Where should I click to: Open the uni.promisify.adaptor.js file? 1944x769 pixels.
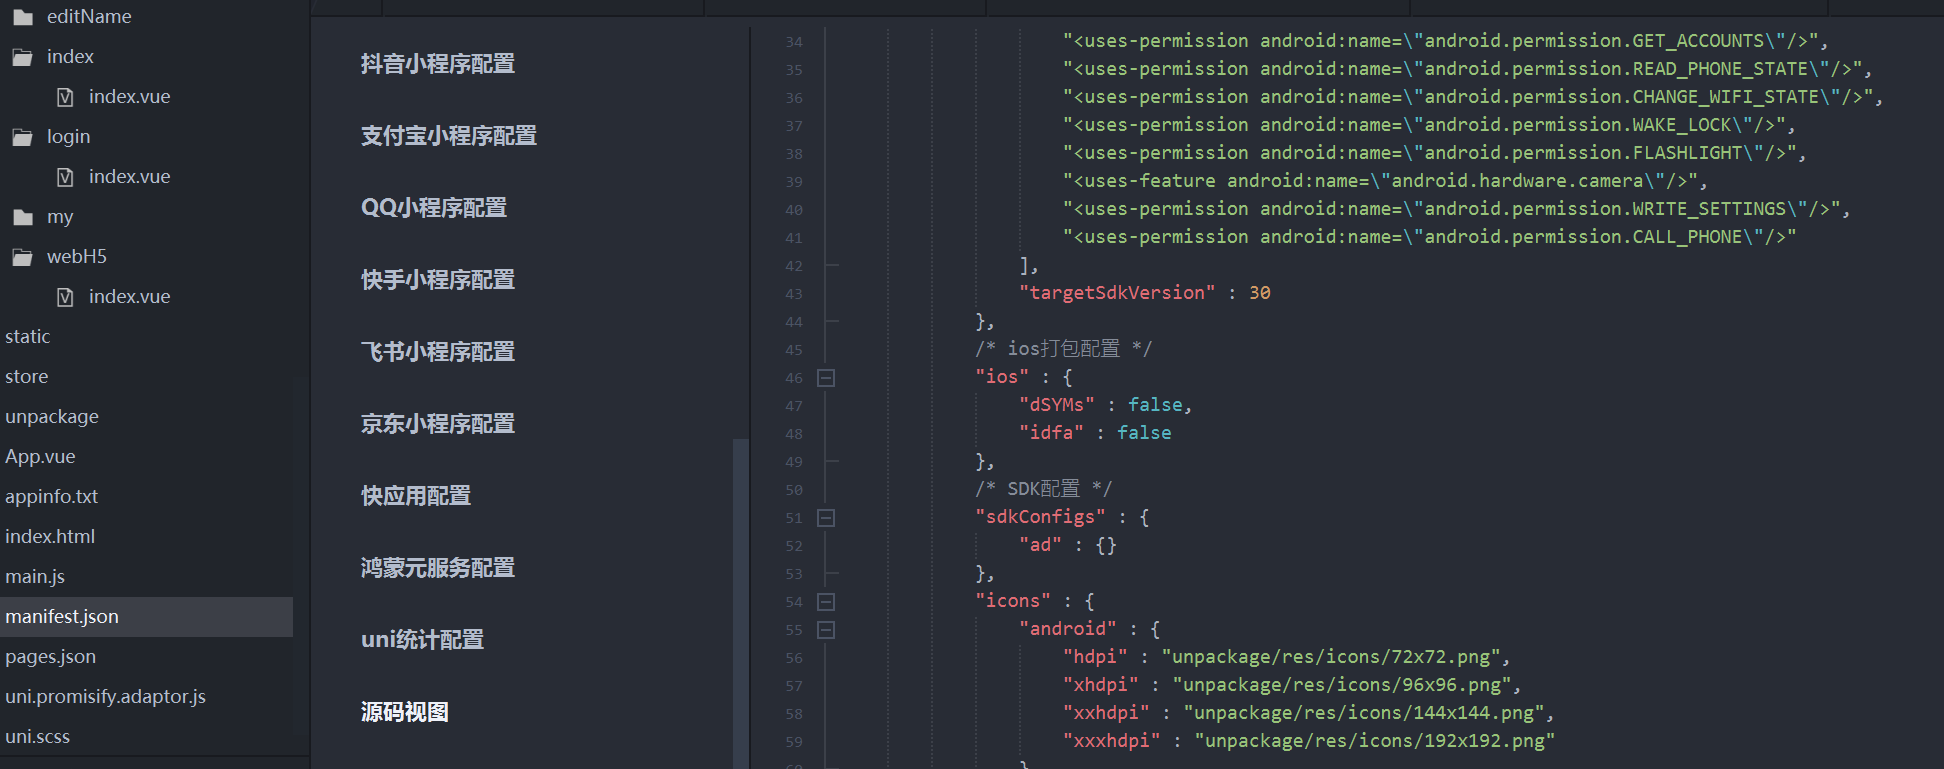[105, 697]
